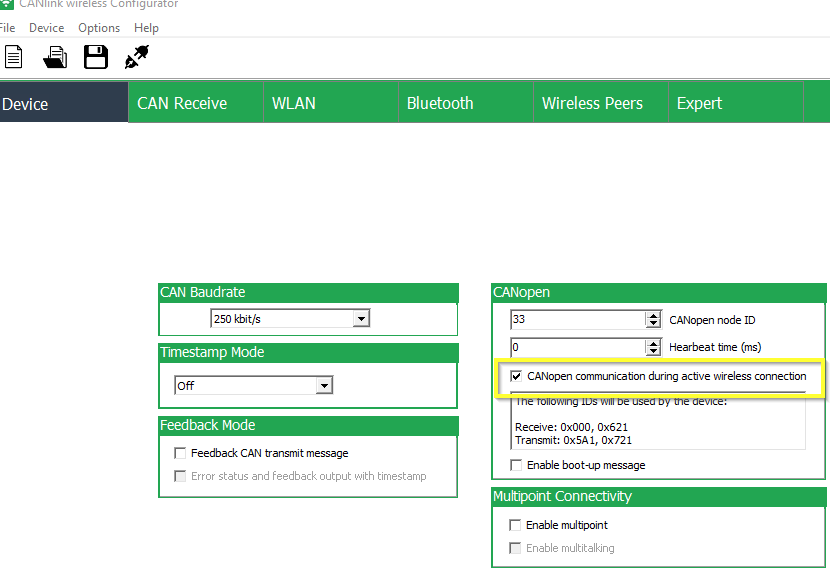Switch to the Expert tab
The height and width of the screenshot is (572, 830).
click(736, 102)
